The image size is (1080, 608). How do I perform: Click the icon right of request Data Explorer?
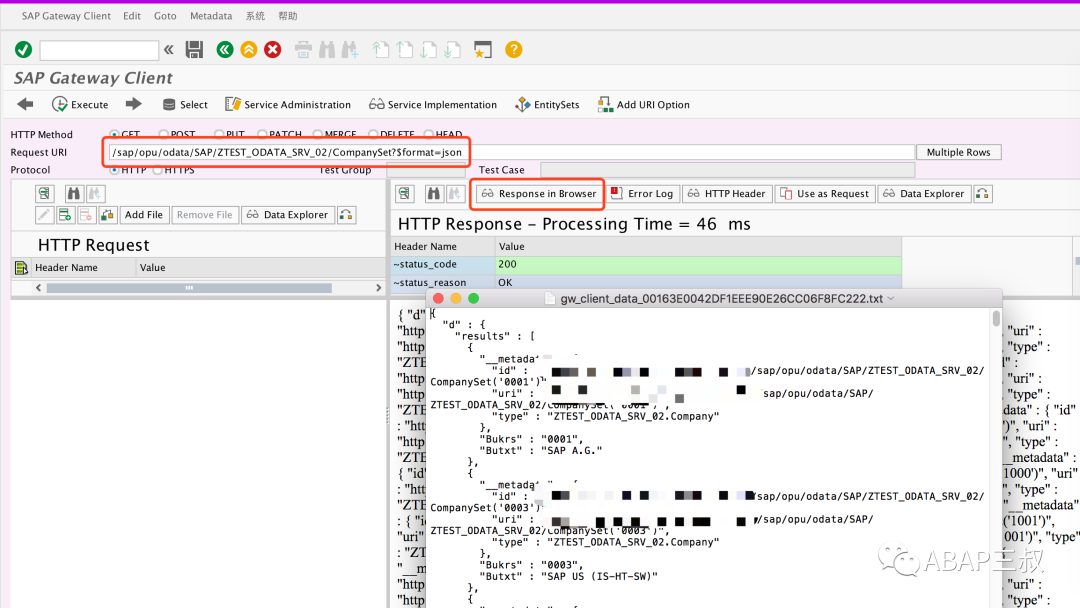tap(346, 215)
